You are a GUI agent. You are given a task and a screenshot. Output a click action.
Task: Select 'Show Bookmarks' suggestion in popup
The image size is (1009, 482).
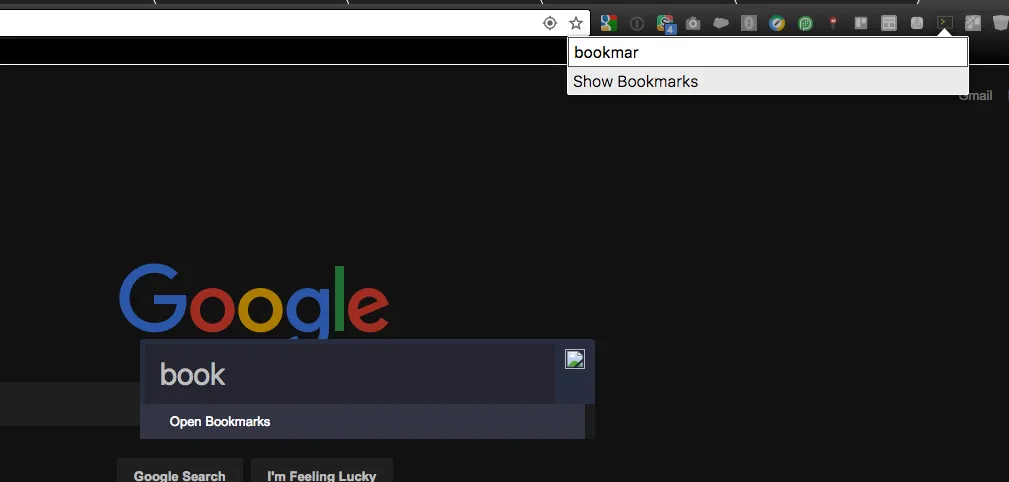pyautogui.click(x=768, y=82)
